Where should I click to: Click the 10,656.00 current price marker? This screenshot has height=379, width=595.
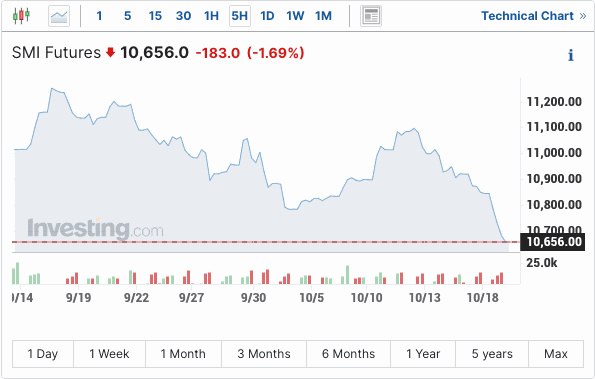coord(552,242)
